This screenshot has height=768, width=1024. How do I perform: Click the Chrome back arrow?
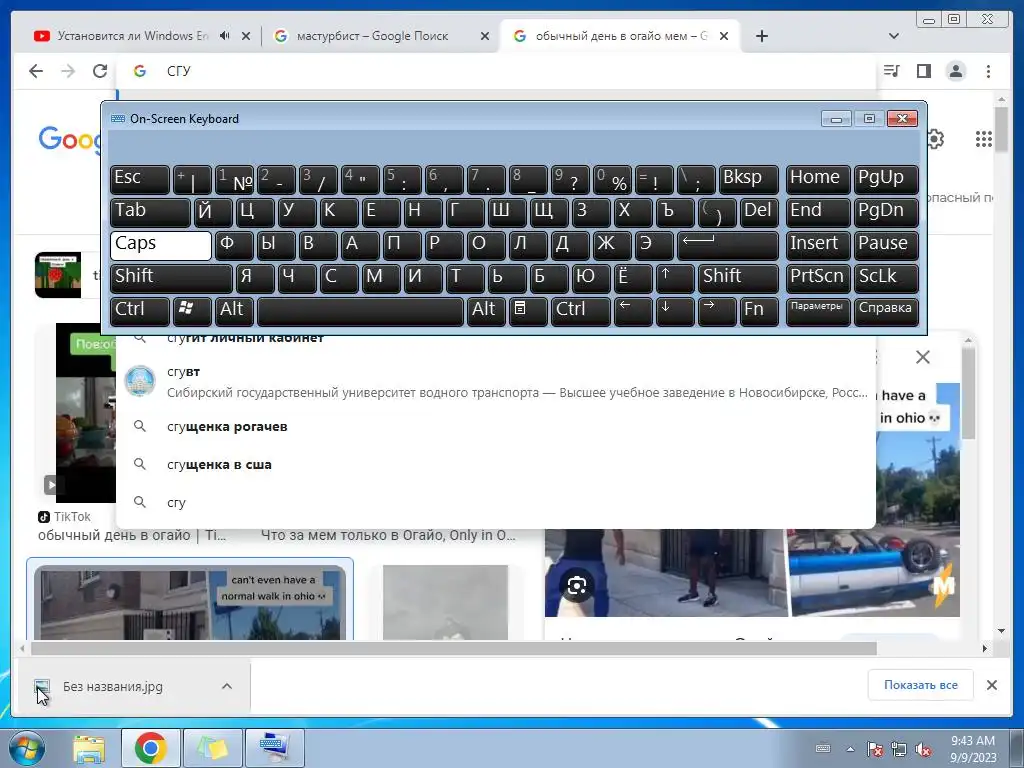coord(36,71)
